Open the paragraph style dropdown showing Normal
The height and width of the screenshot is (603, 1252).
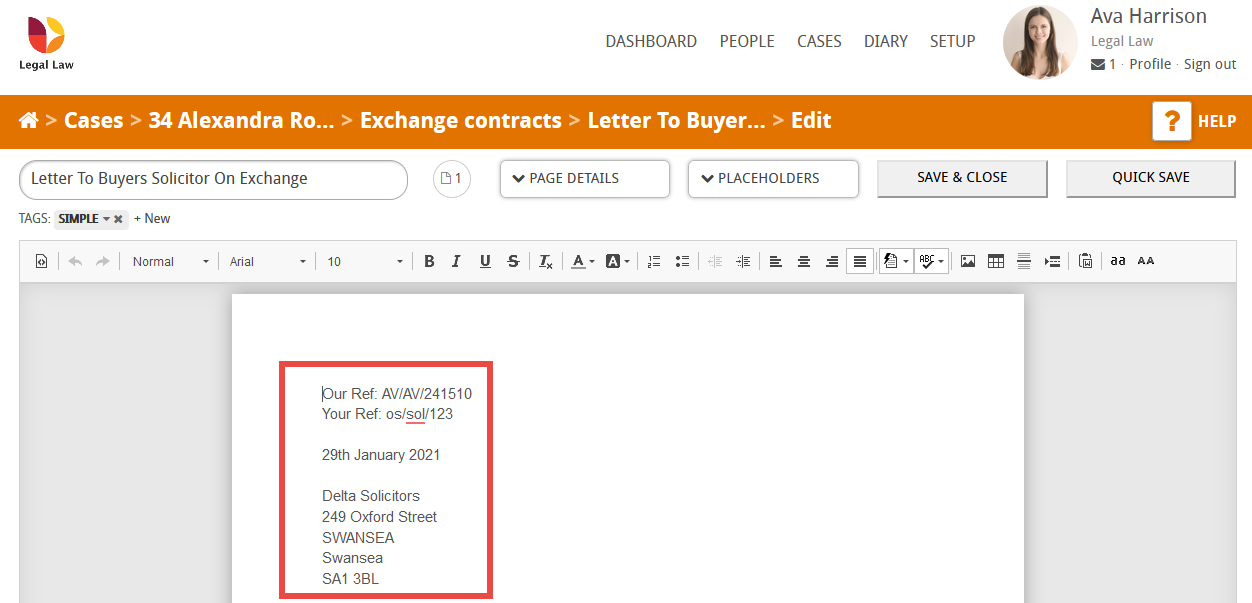click(167, 261)
